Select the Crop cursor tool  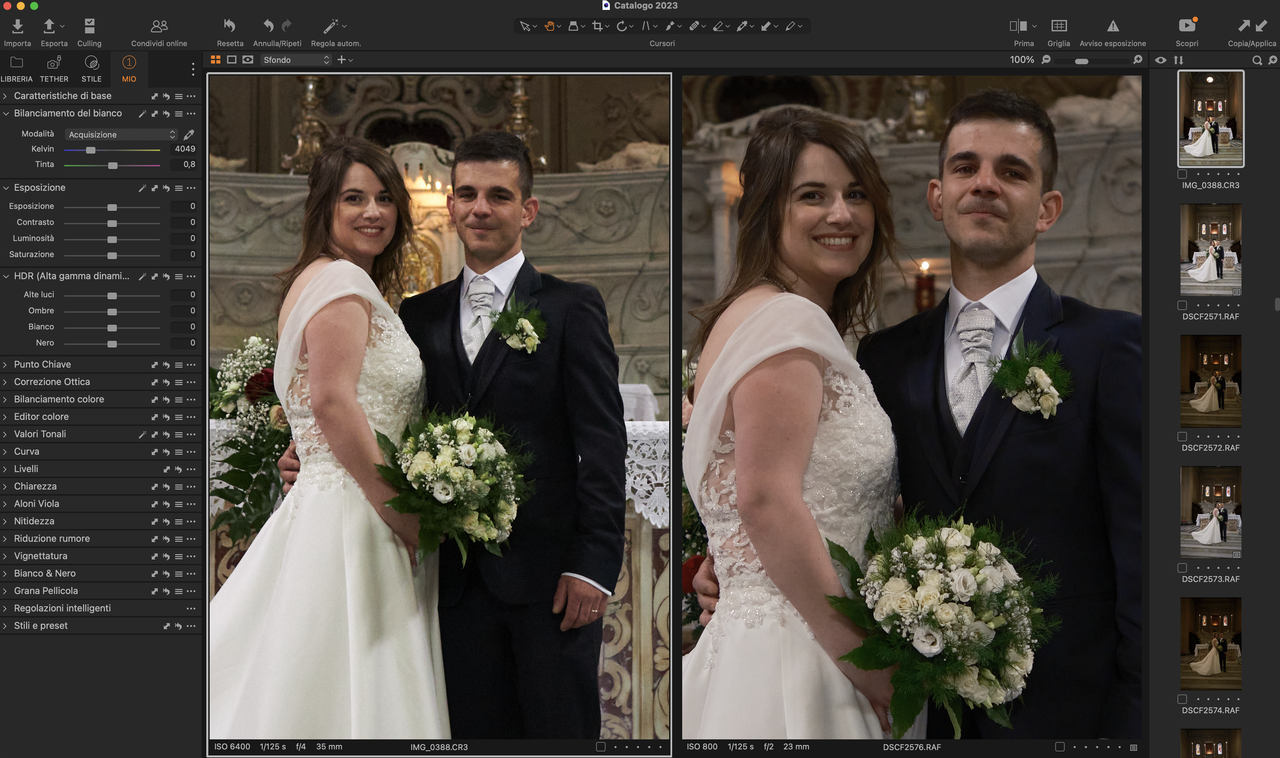(598, 26)
